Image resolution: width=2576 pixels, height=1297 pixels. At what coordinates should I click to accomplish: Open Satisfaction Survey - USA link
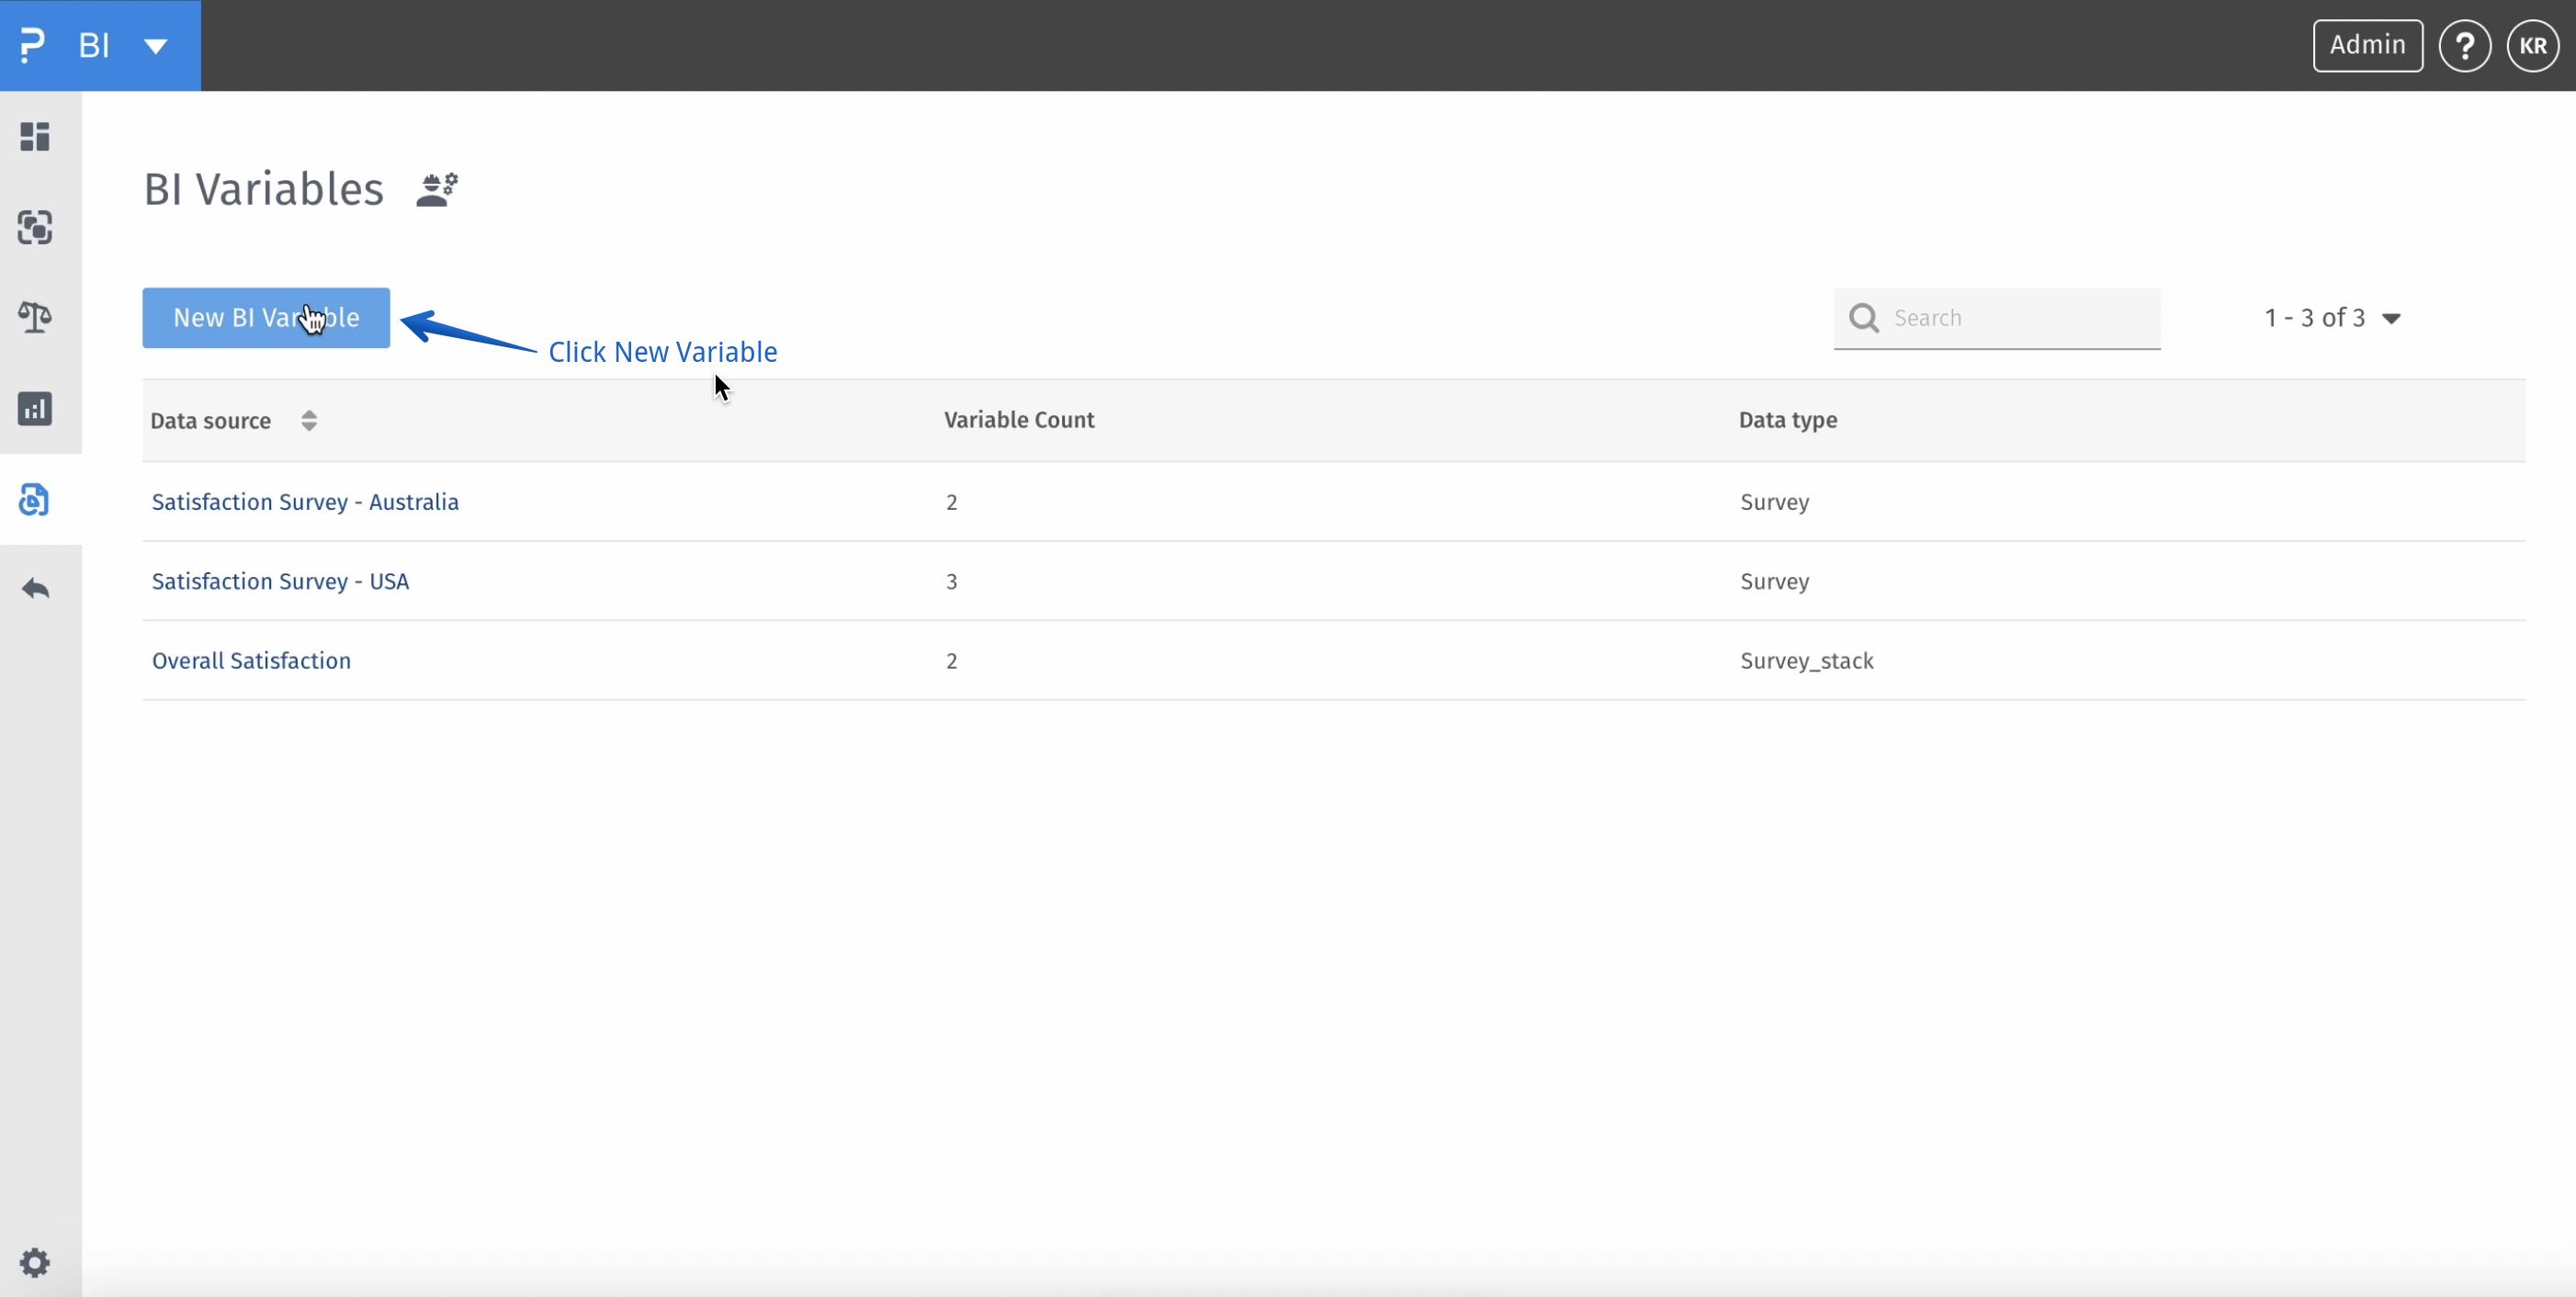click(x=280, y=582)
